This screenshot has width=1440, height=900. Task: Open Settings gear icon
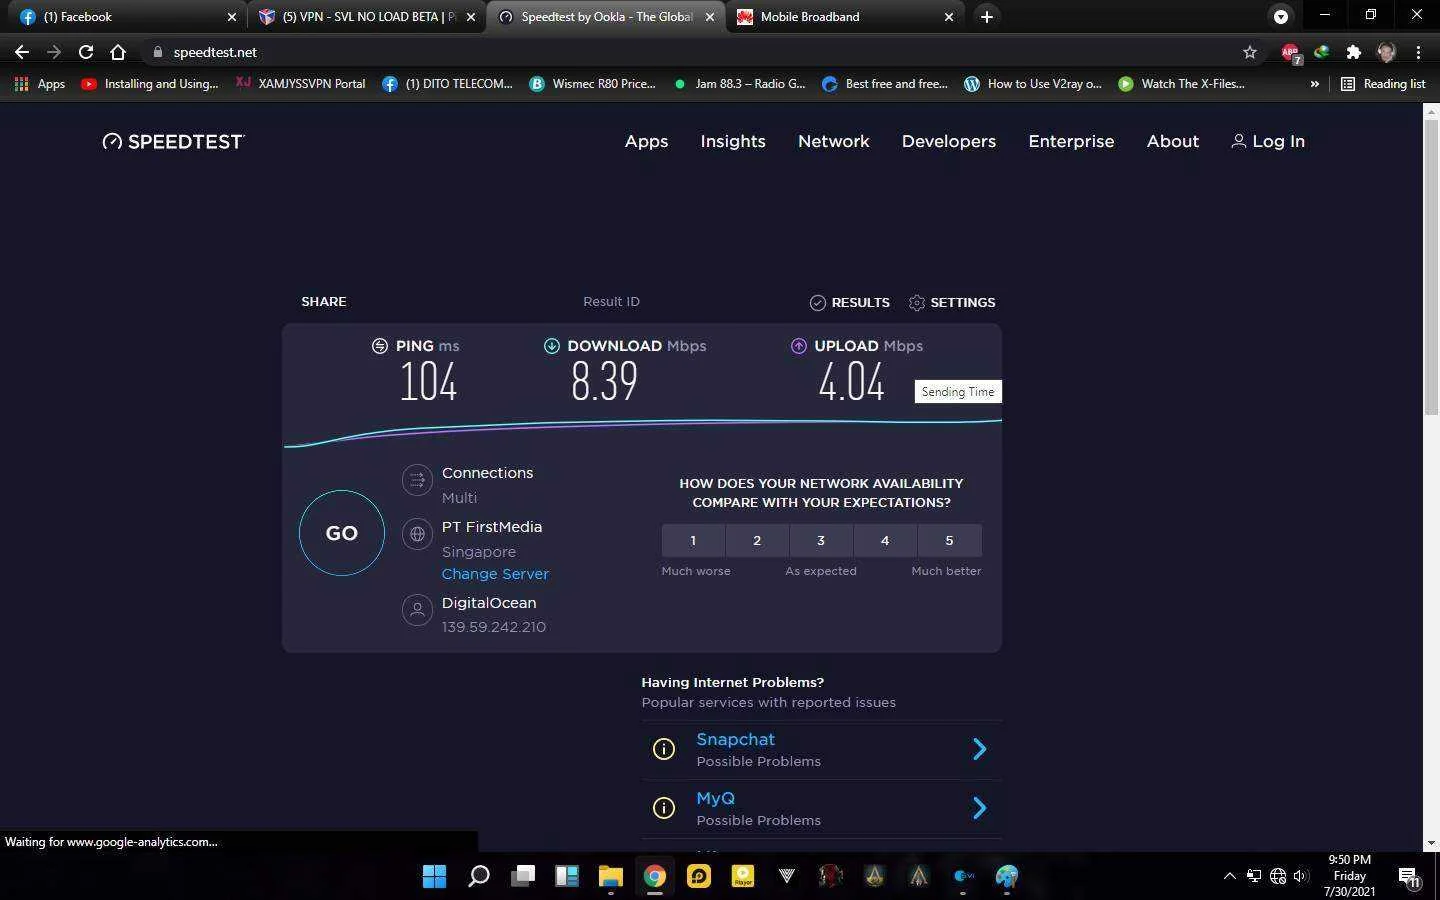point(916,302)
